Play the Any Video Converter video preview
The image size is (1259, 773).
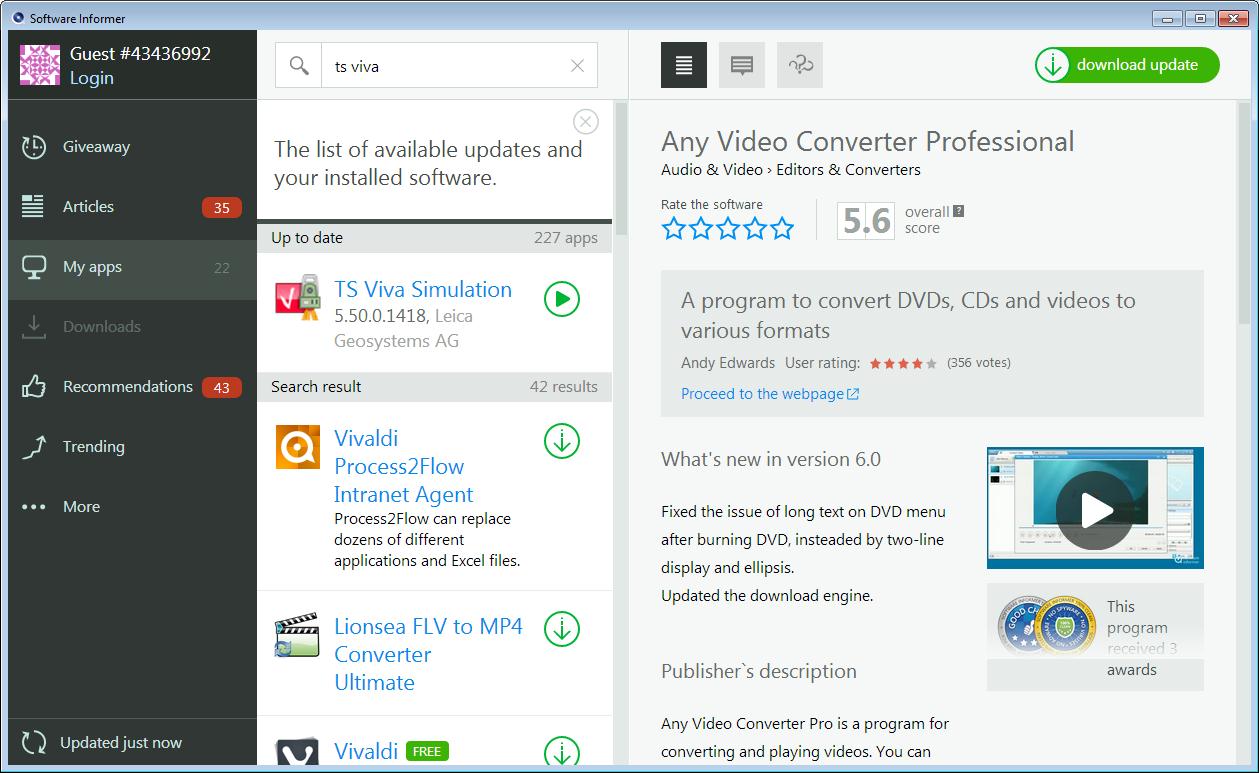(1095, 509)
